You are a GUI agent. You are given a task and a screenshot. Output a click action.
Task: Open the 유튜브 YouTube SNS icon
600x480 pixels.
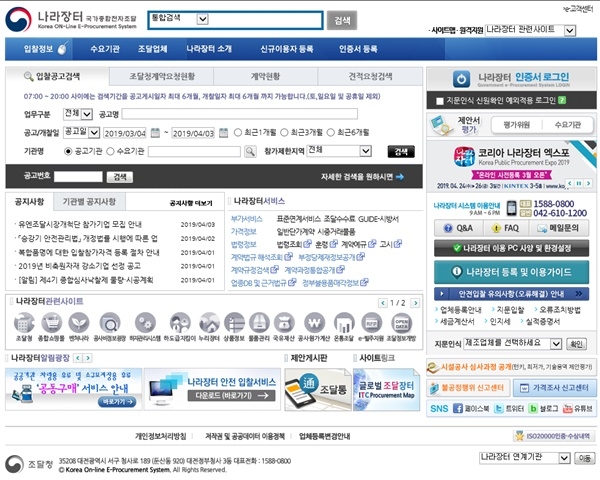click(567, 408)
